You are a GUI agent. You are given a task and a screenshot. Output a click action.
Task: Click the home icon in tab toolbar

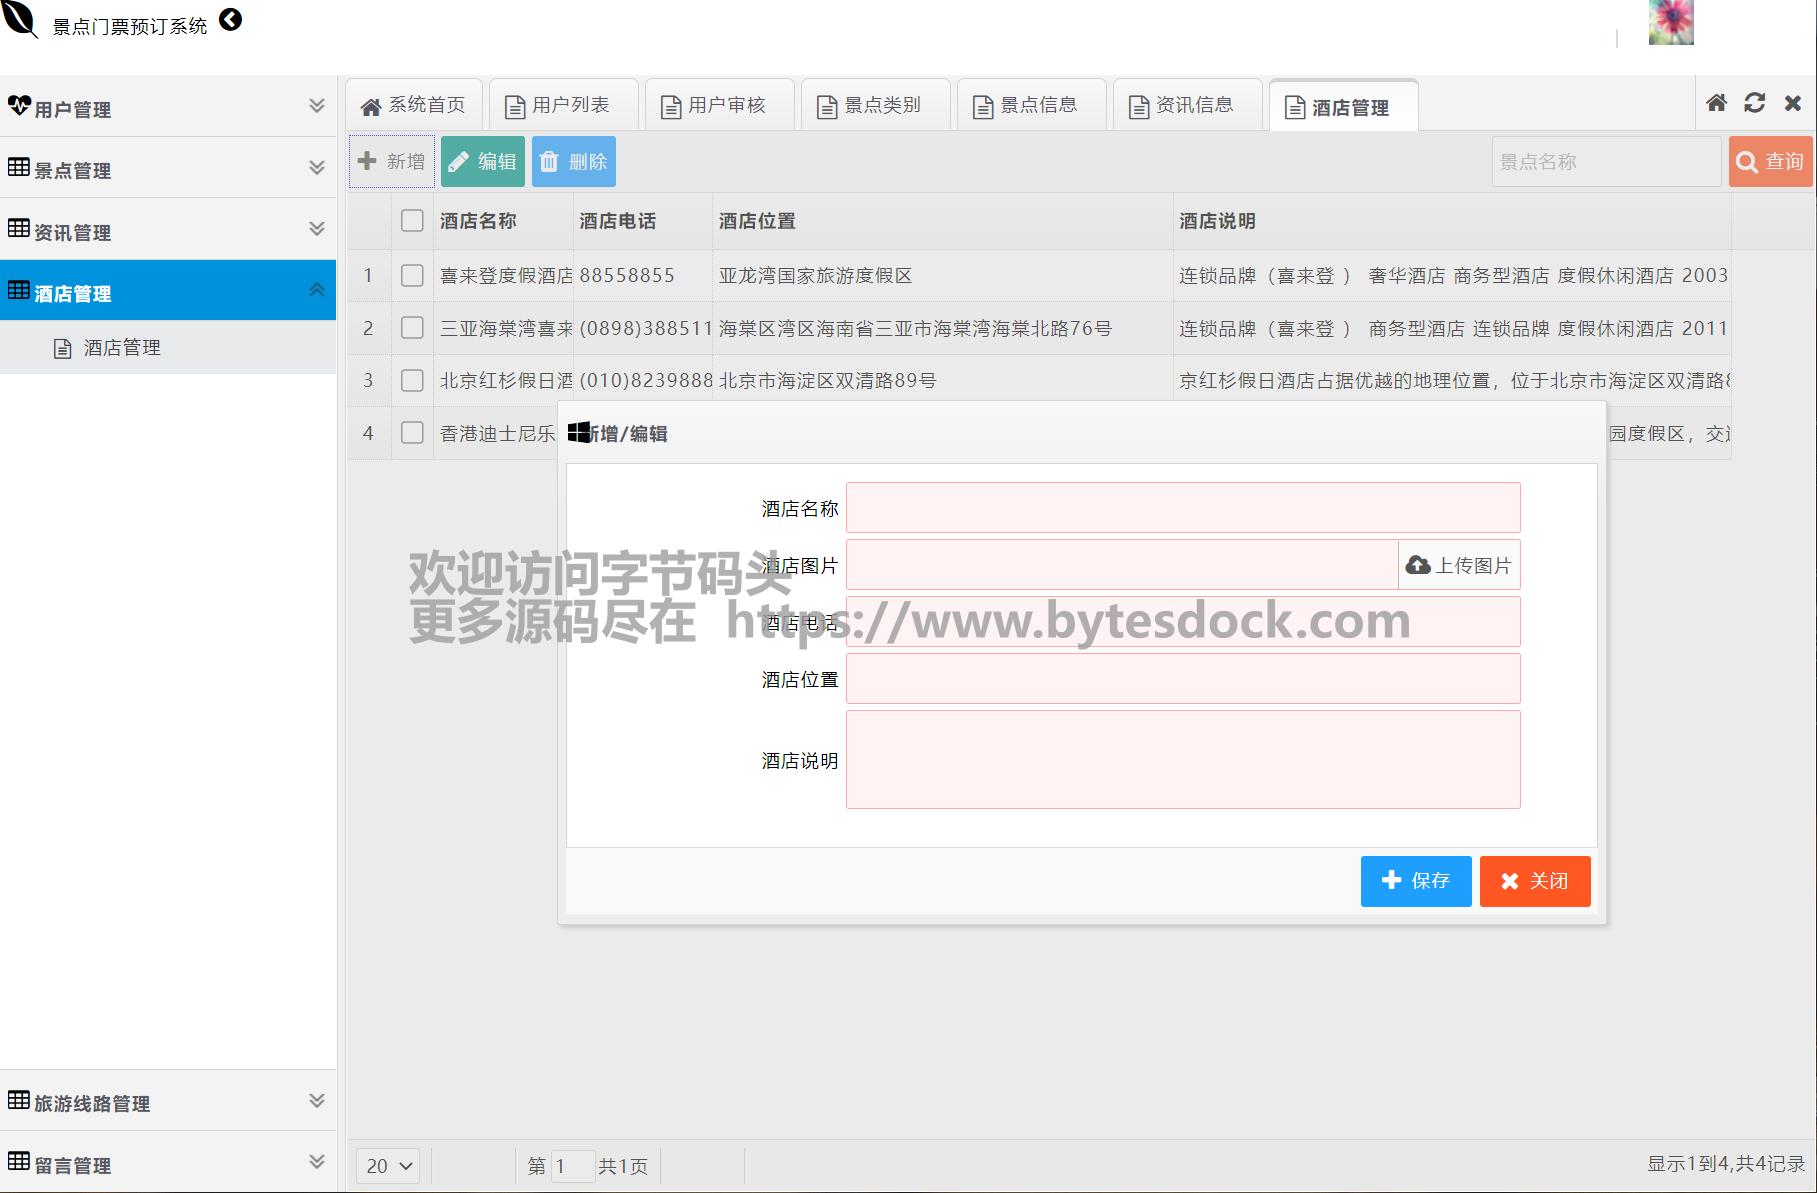pyautogui.click(x=1716, y=103)
